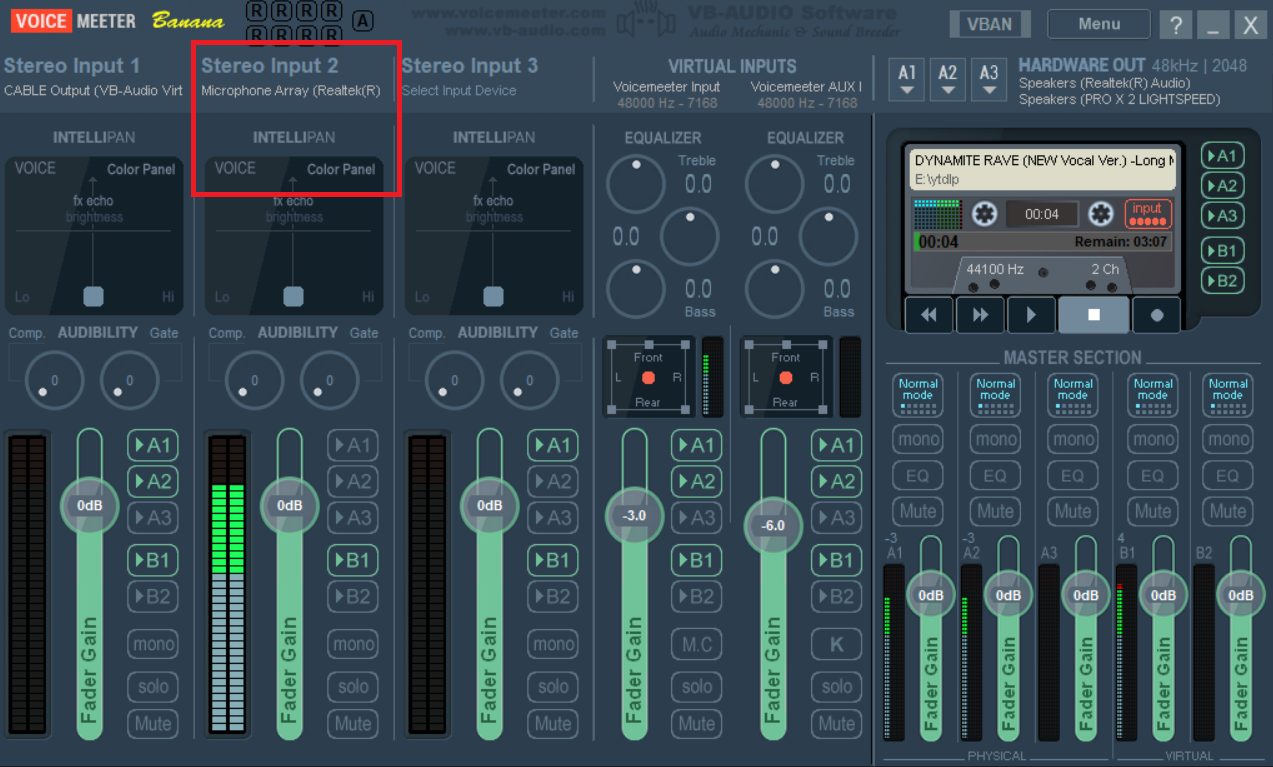Mute the Voicemeeter AUX strip
1273x767 pixels.
pyautogui.click(x=836, y=723)
